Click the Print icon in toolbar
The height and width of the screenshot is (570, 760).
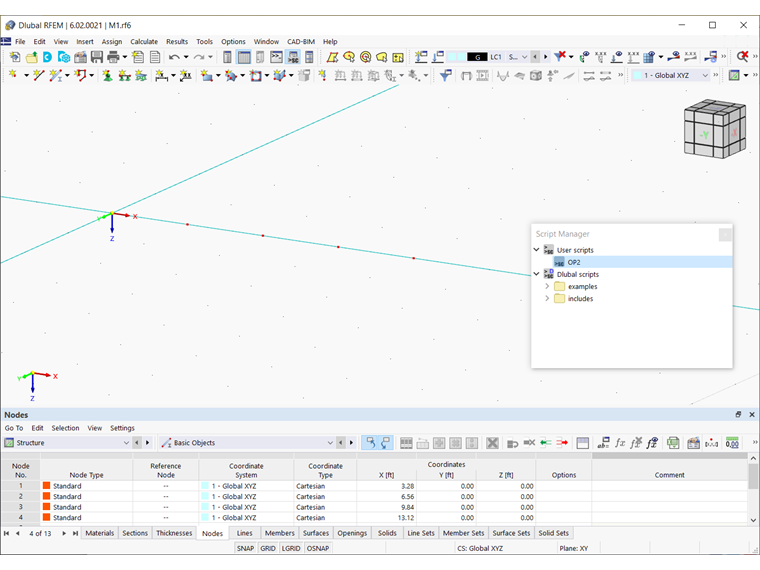click(113, 57)
